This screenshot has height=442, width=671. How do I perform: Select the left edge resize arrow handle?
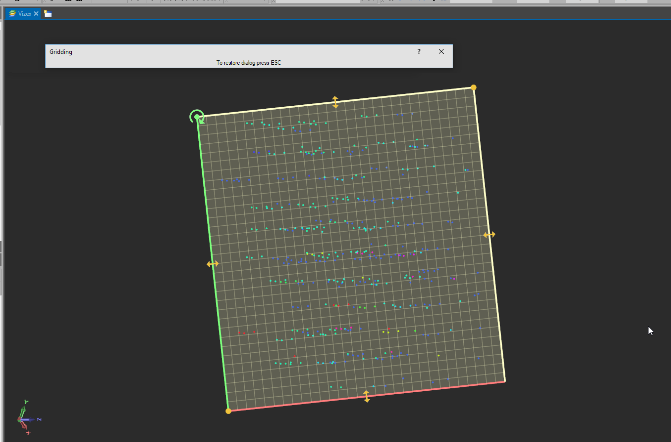pyautogui.click(x=212, y=264)
